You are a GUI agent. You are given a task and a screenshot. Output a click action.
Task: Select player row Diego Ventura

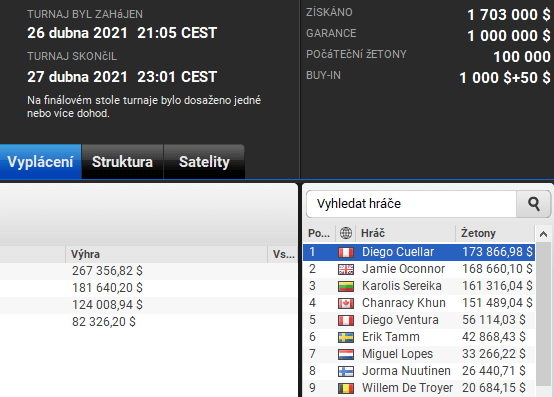419,320
